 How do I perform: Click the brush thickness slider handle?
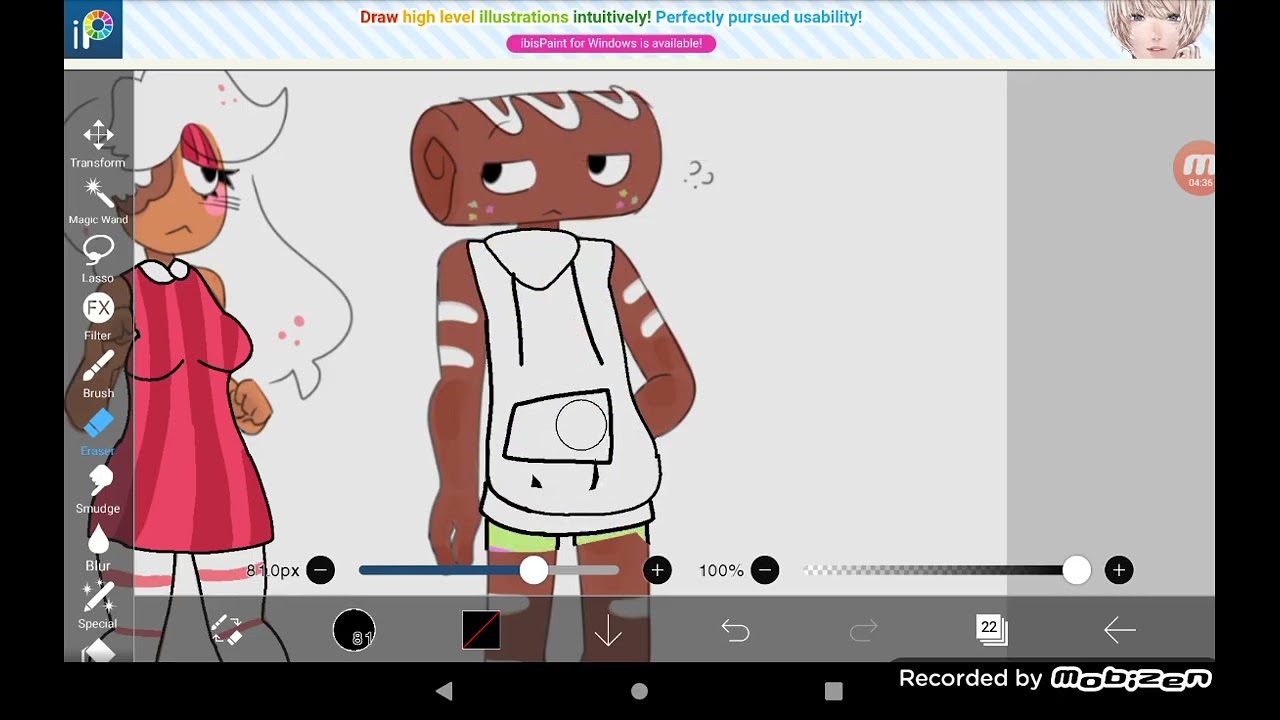pos(534,570)
